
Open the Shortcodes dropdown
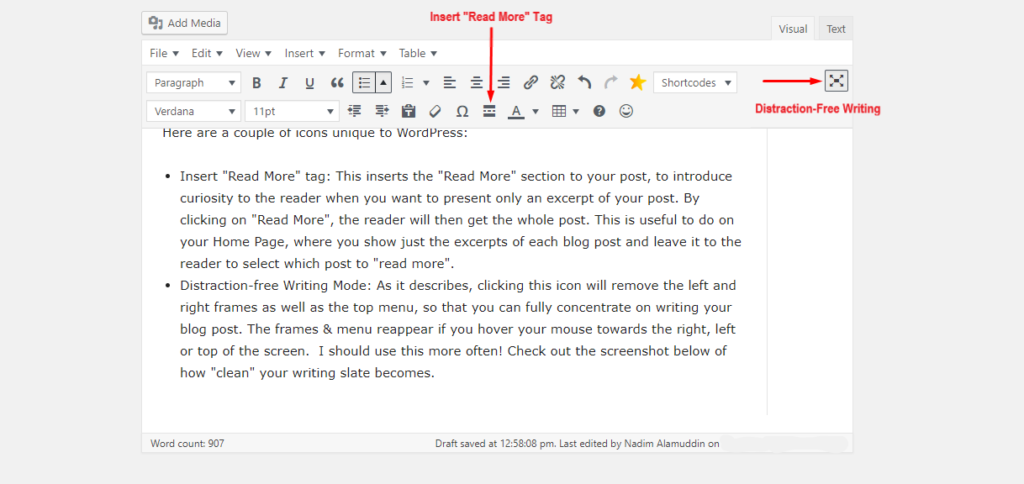pyautogui.click(x=695, y=83)
